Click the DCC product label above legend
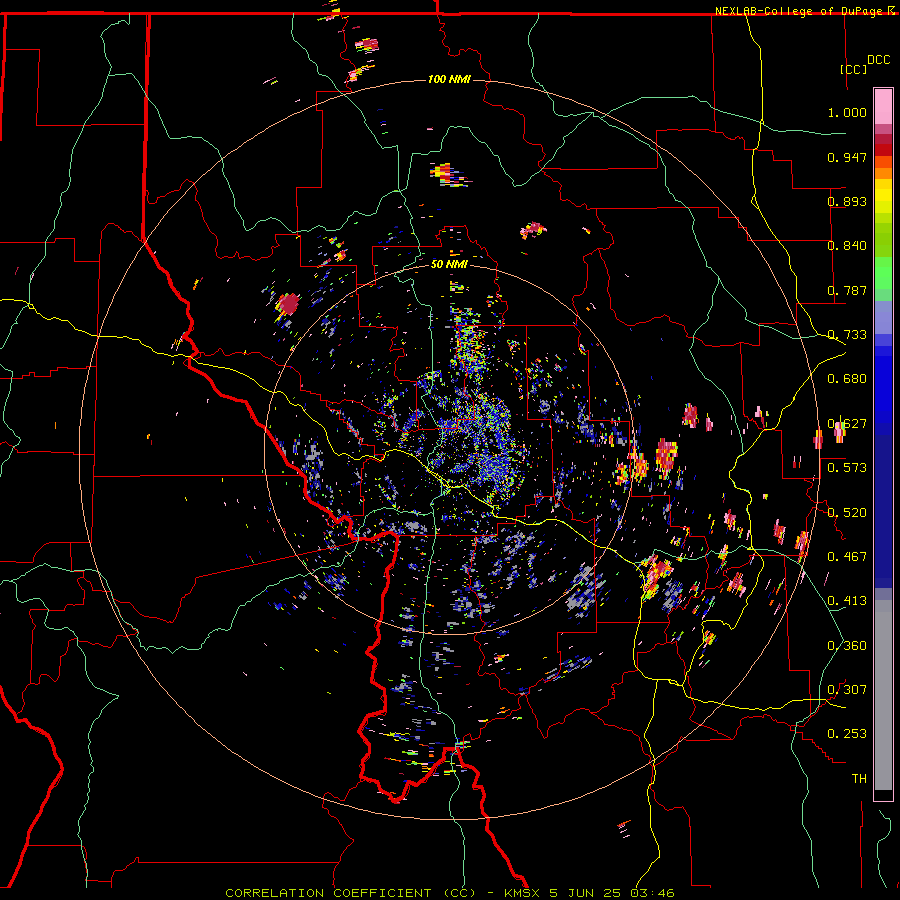900x900 pixels. (879, 60)
